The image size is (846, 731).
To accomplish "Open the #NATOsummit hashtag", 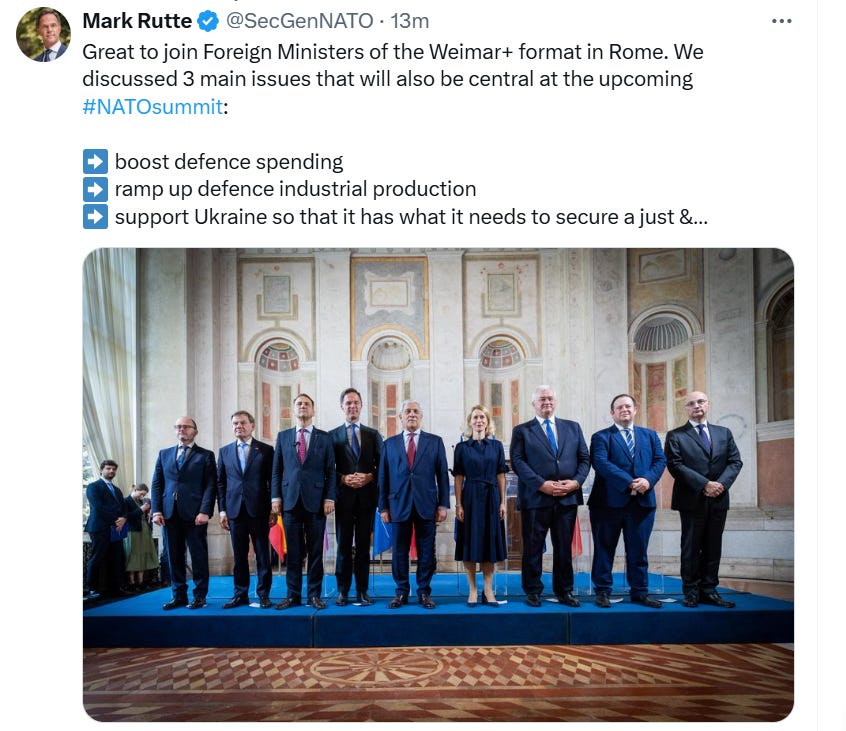I will [153, 107].
